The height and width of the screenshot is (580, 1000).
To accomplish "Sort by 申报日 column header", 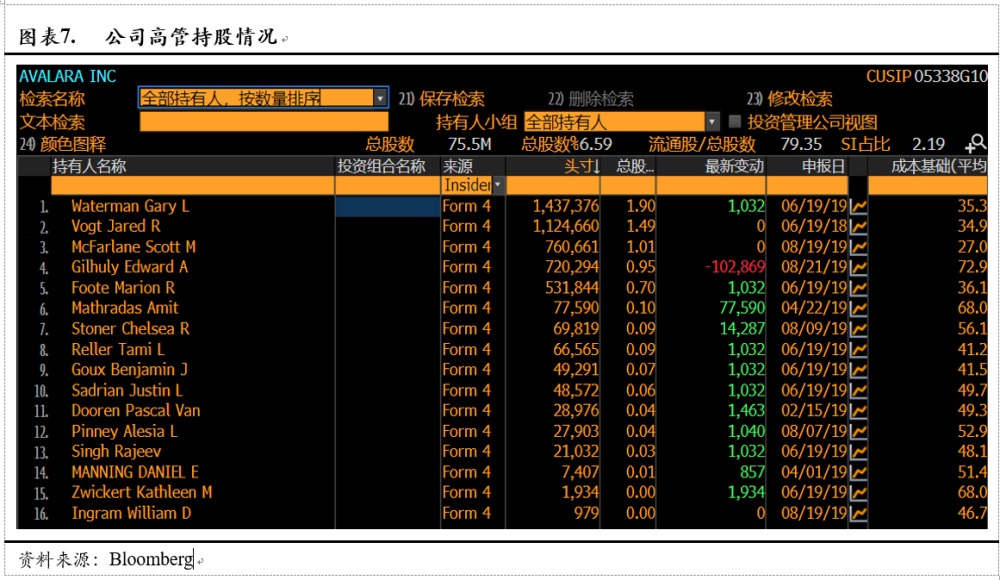I will coord(823,167).
